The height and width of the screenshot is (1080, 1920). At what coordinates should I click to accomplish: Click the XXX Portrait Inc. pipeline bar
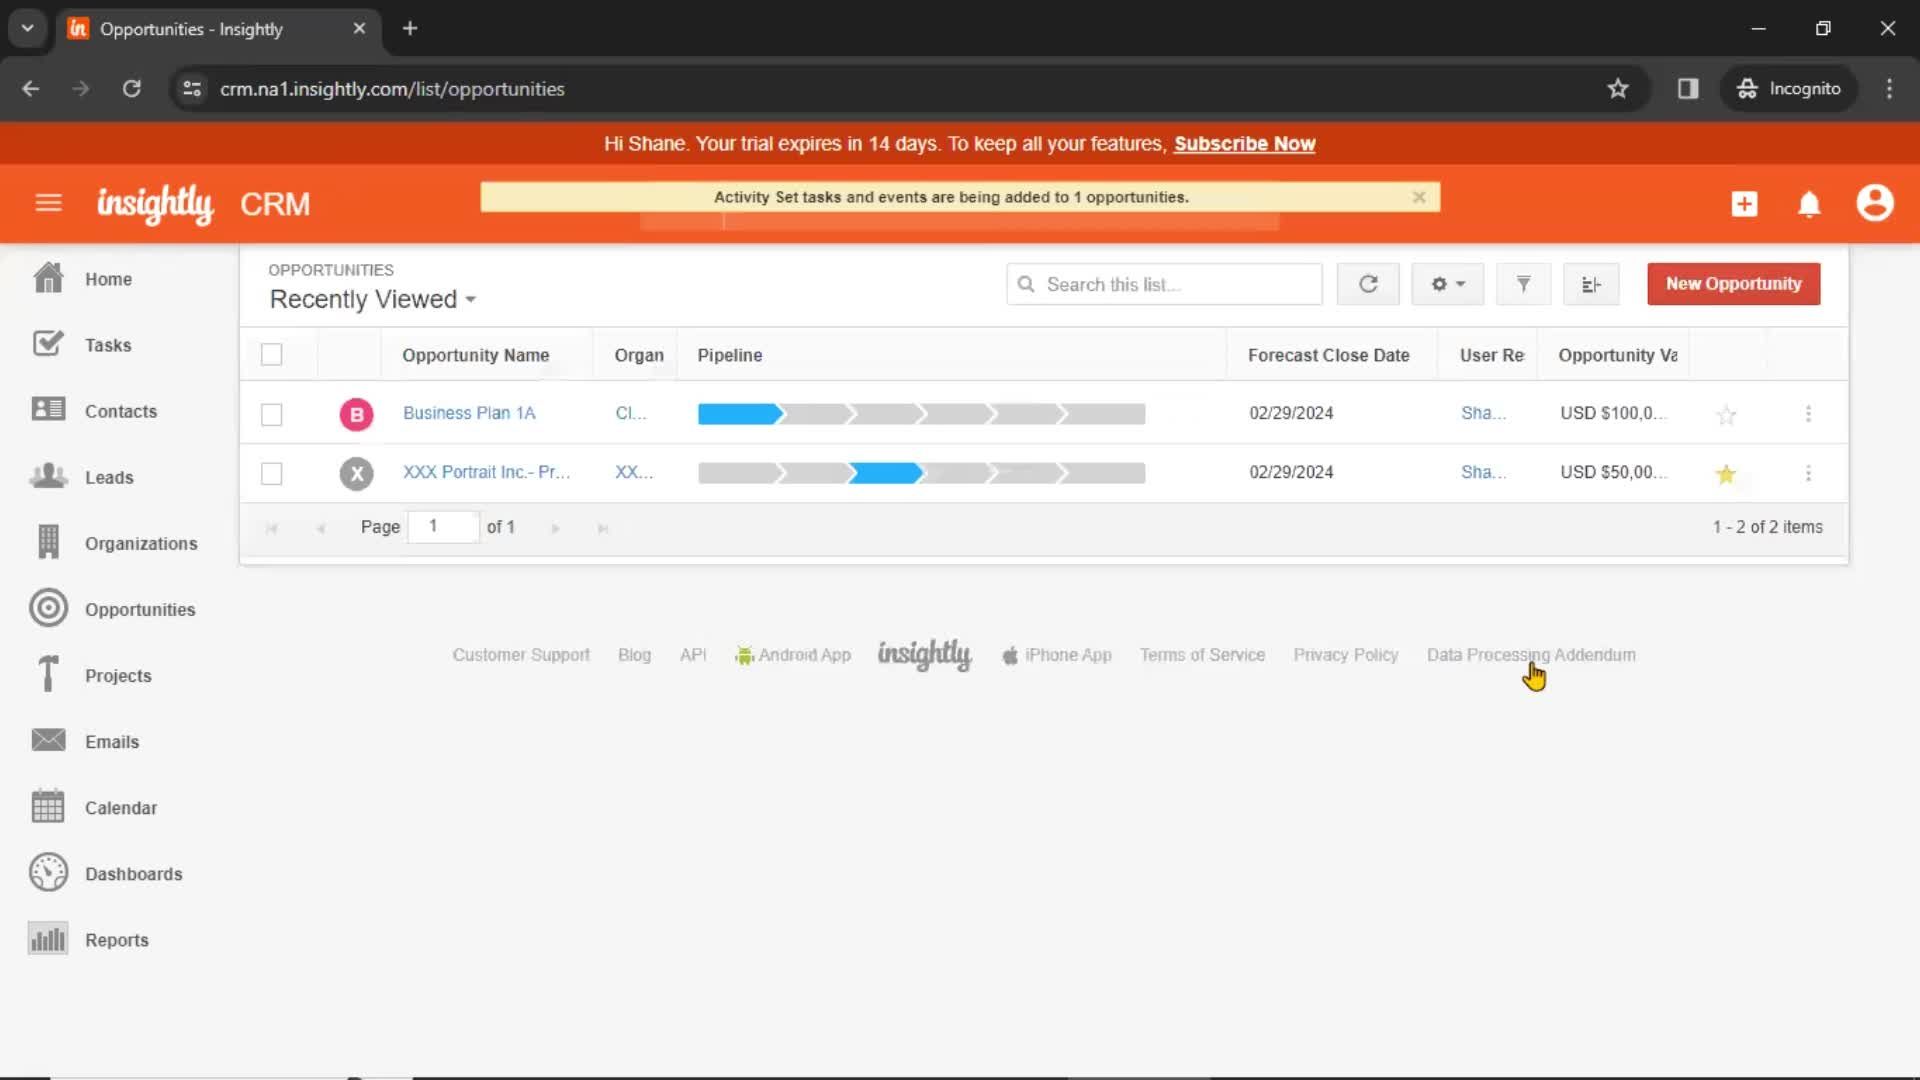[921, 473]
